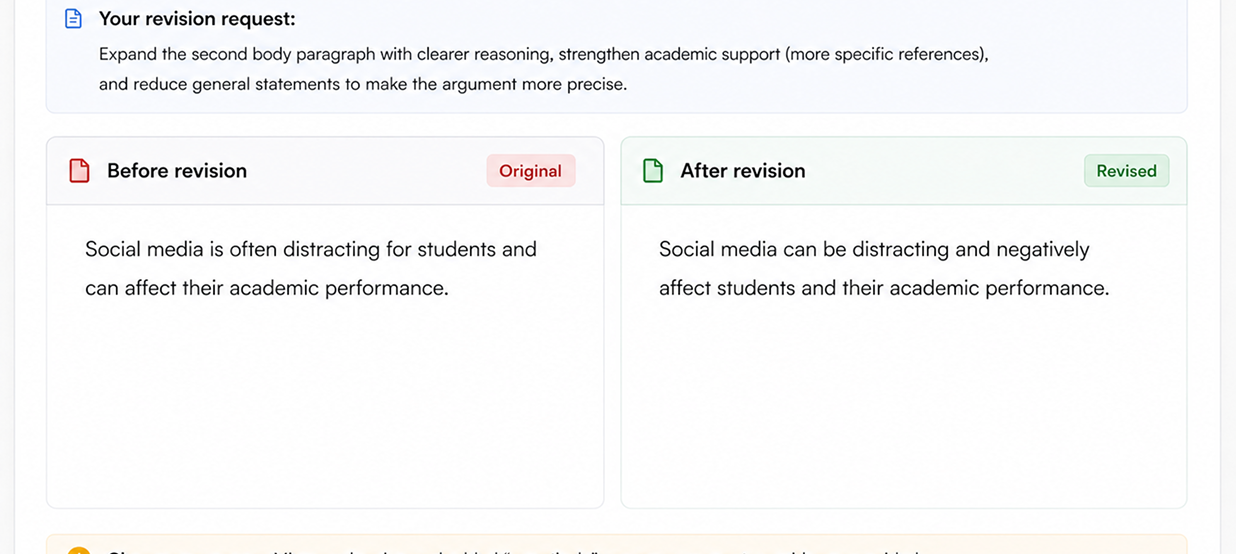Click the request line starting 'Expand the second body paragraph'

(x=543, y=54)
